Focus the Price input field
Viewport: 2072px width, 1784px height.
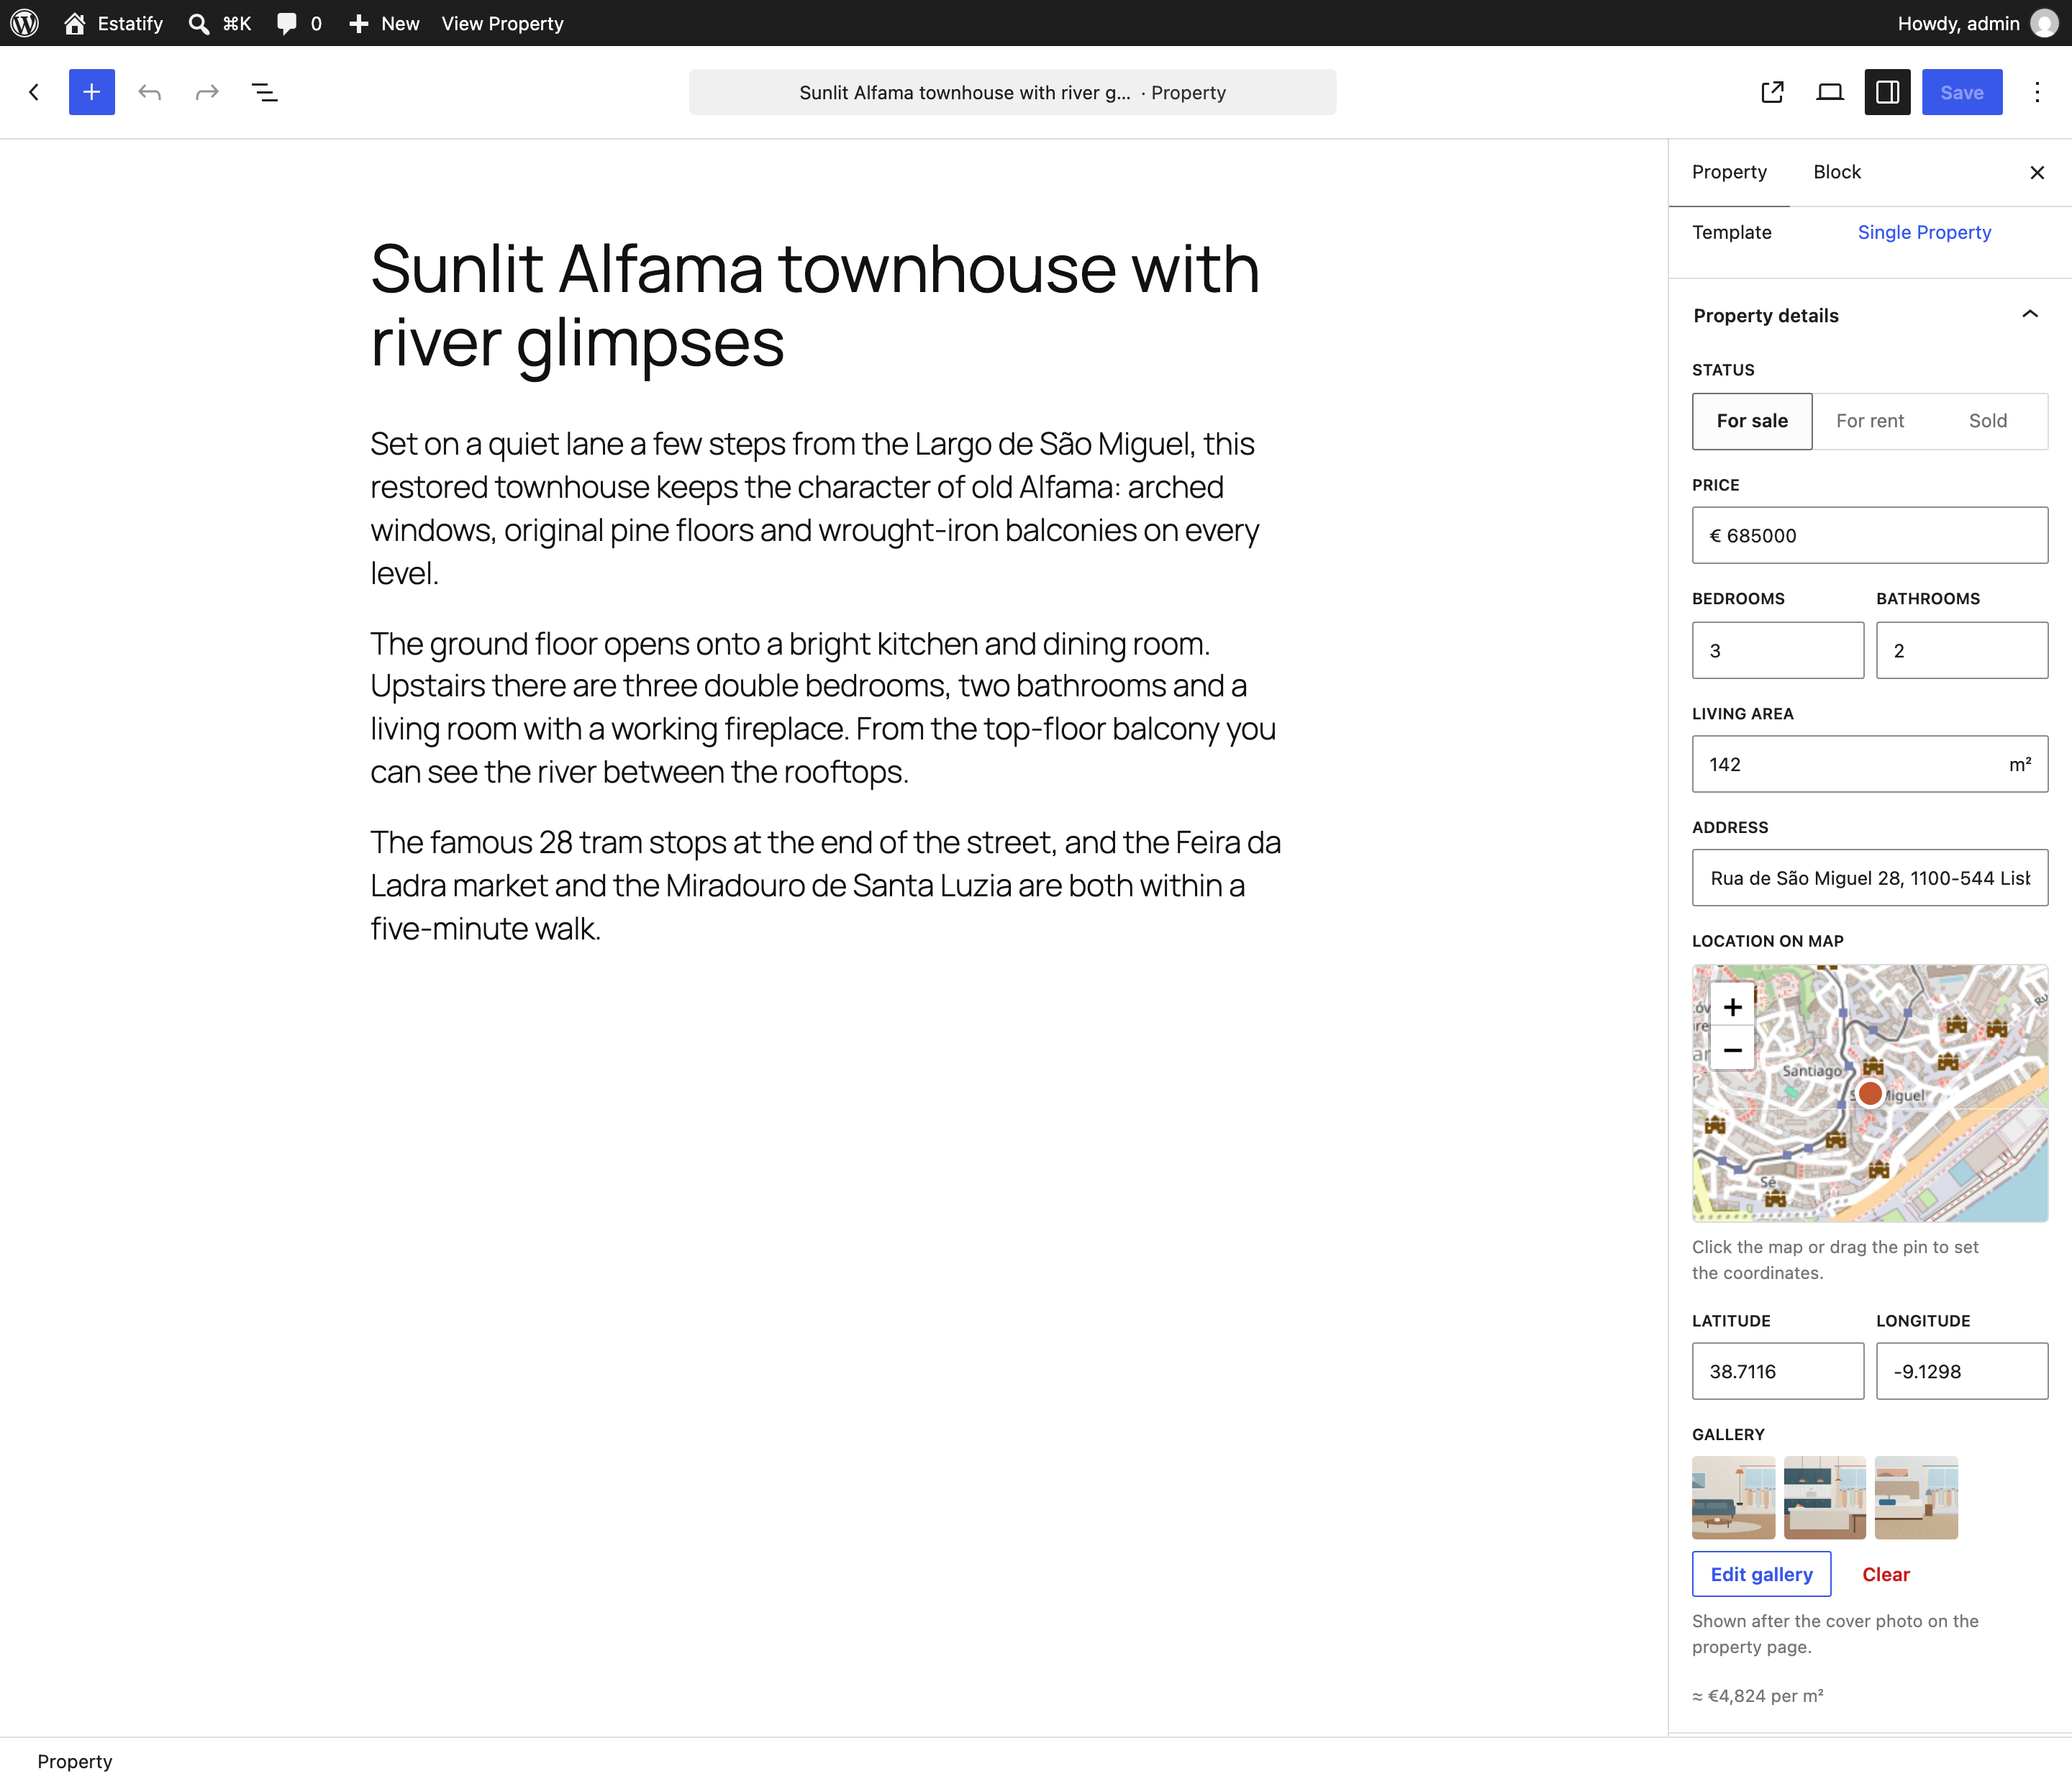coord(1870,535)
